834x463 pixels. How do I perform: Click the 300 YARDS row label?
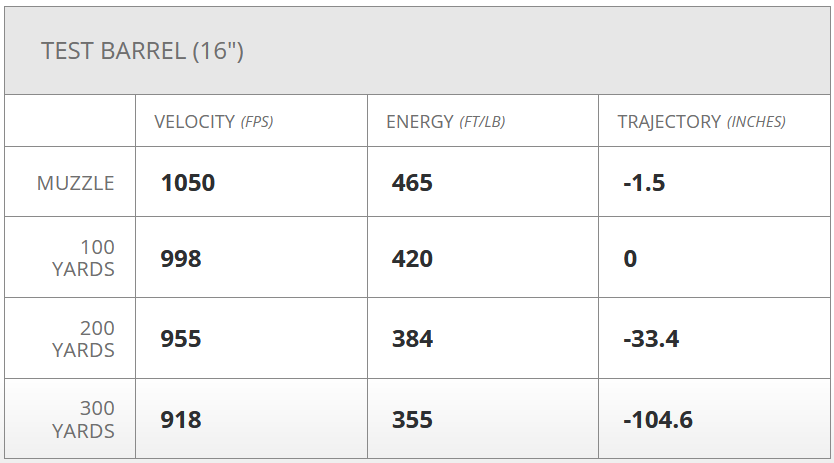click(x=82, y=420)
